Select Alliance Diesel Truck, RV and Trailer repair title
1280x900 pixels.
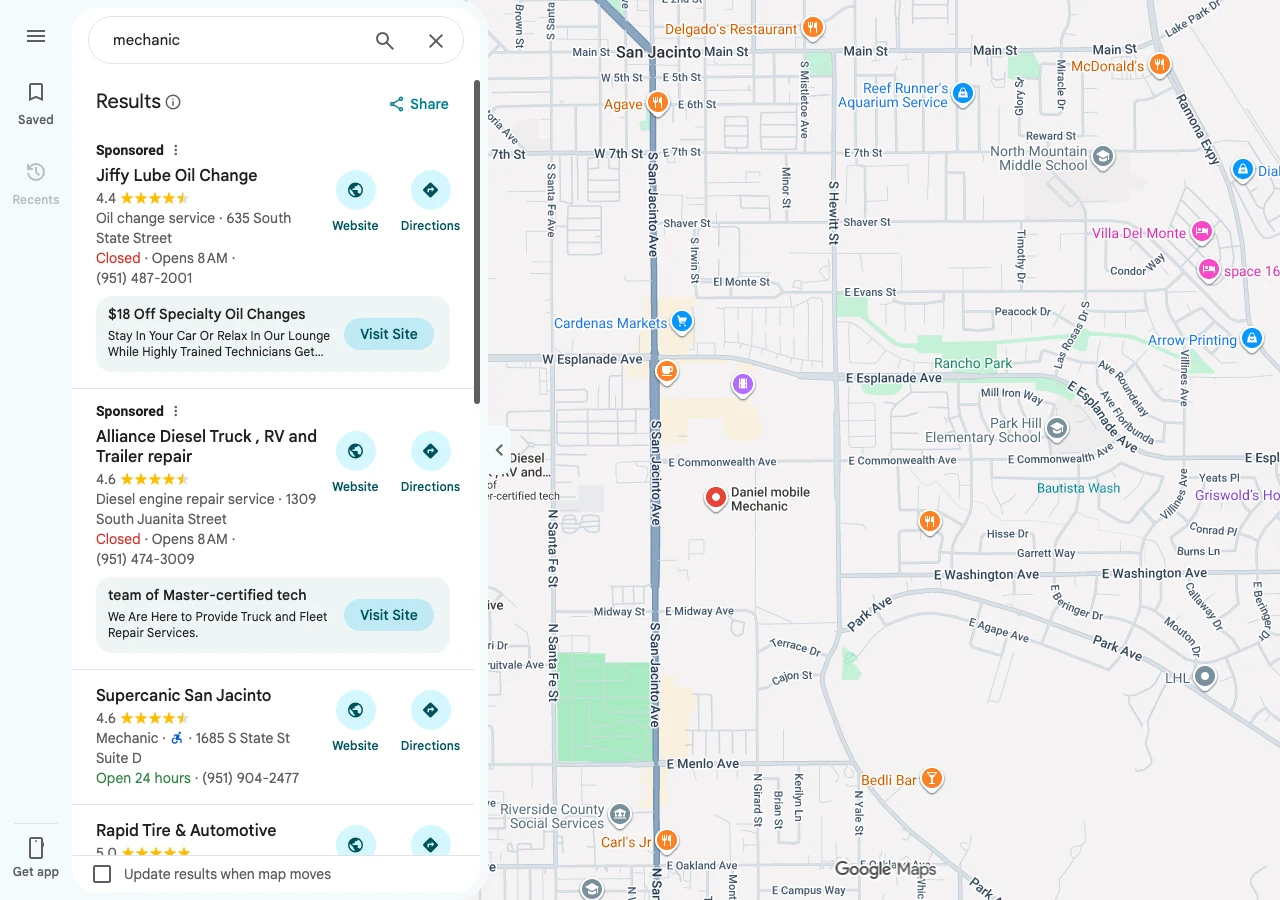pos(206,446)
